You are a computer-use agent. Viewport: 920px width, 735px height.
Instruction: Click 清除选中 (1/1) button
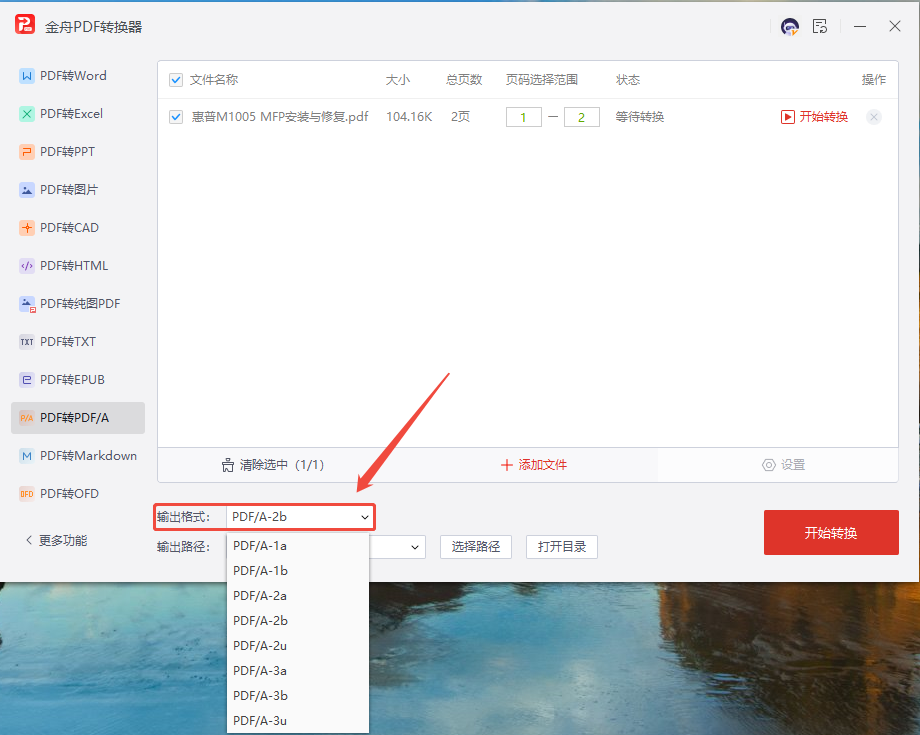click(273, 465)
